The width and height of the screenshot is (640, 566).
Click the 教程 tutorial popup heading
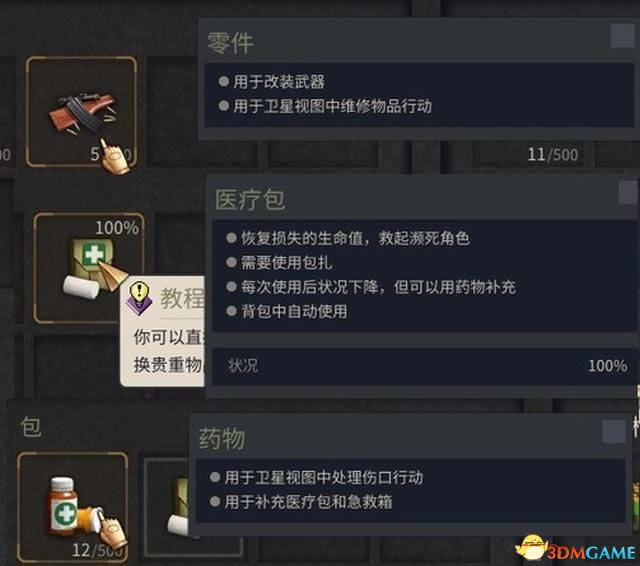182,298
